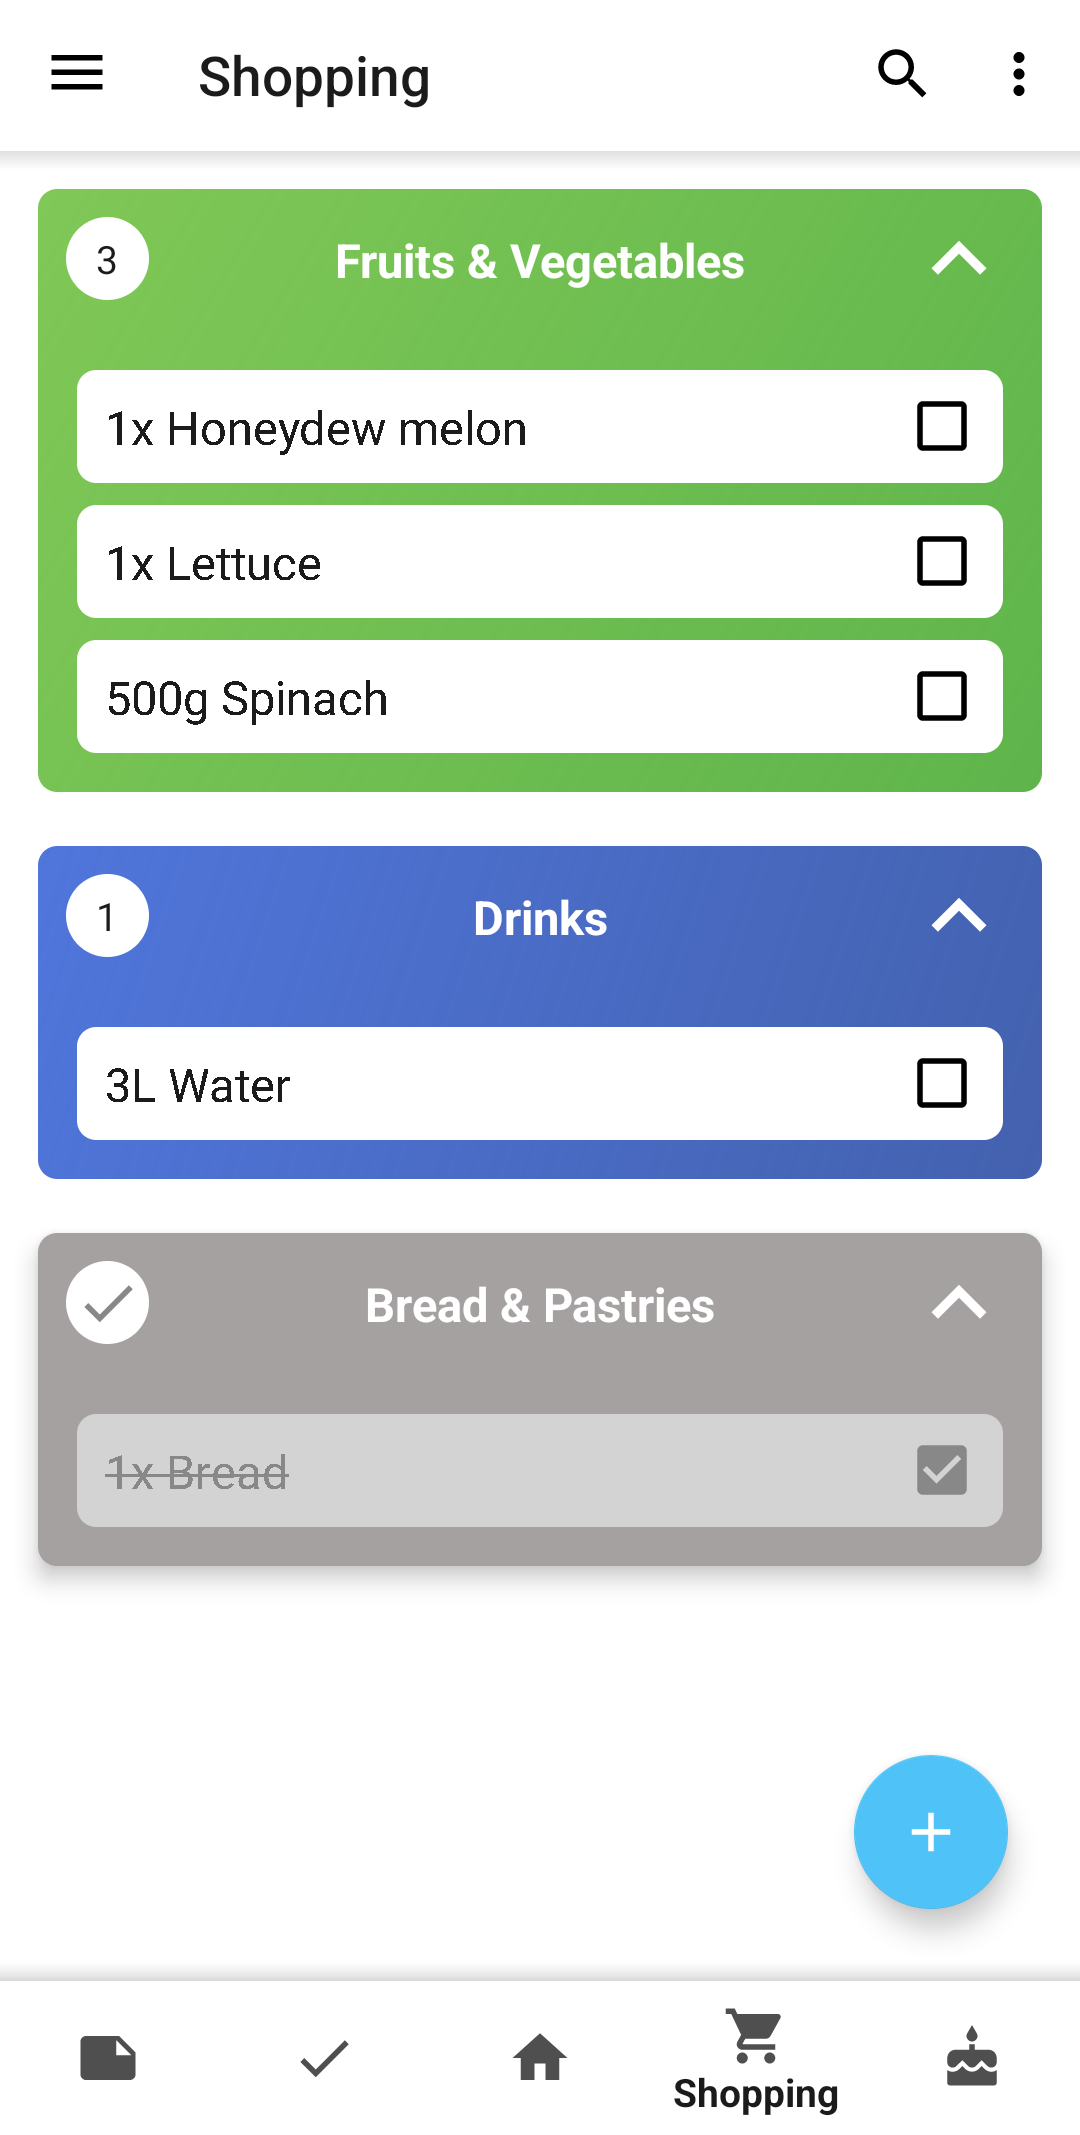Viewport: 1080px width, 2135px height.
Task: Tap the search magnifier icon
Action: coord(901,74)
